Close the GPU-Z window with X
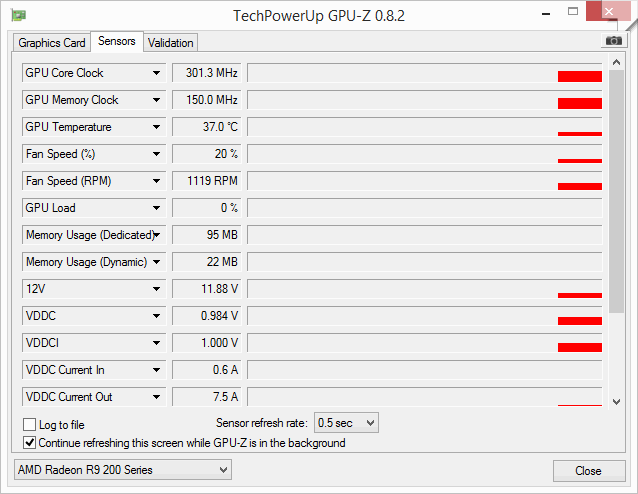638x494 pixels. point(608,11)
